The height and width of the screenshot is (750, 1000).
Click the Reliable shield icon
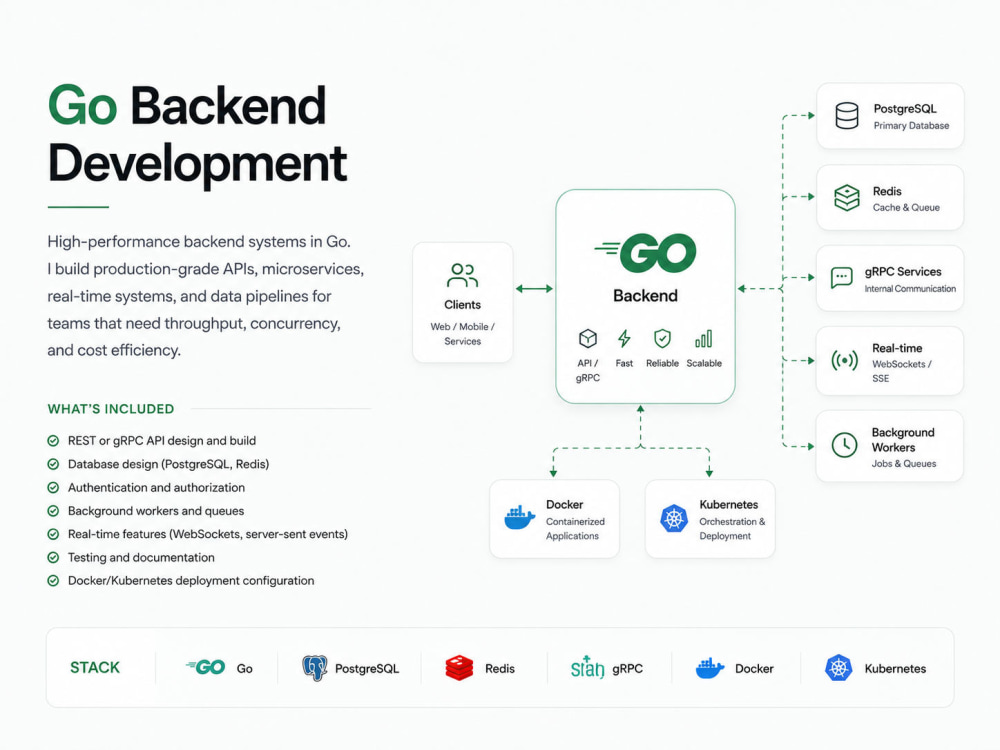tap(662, 338)
